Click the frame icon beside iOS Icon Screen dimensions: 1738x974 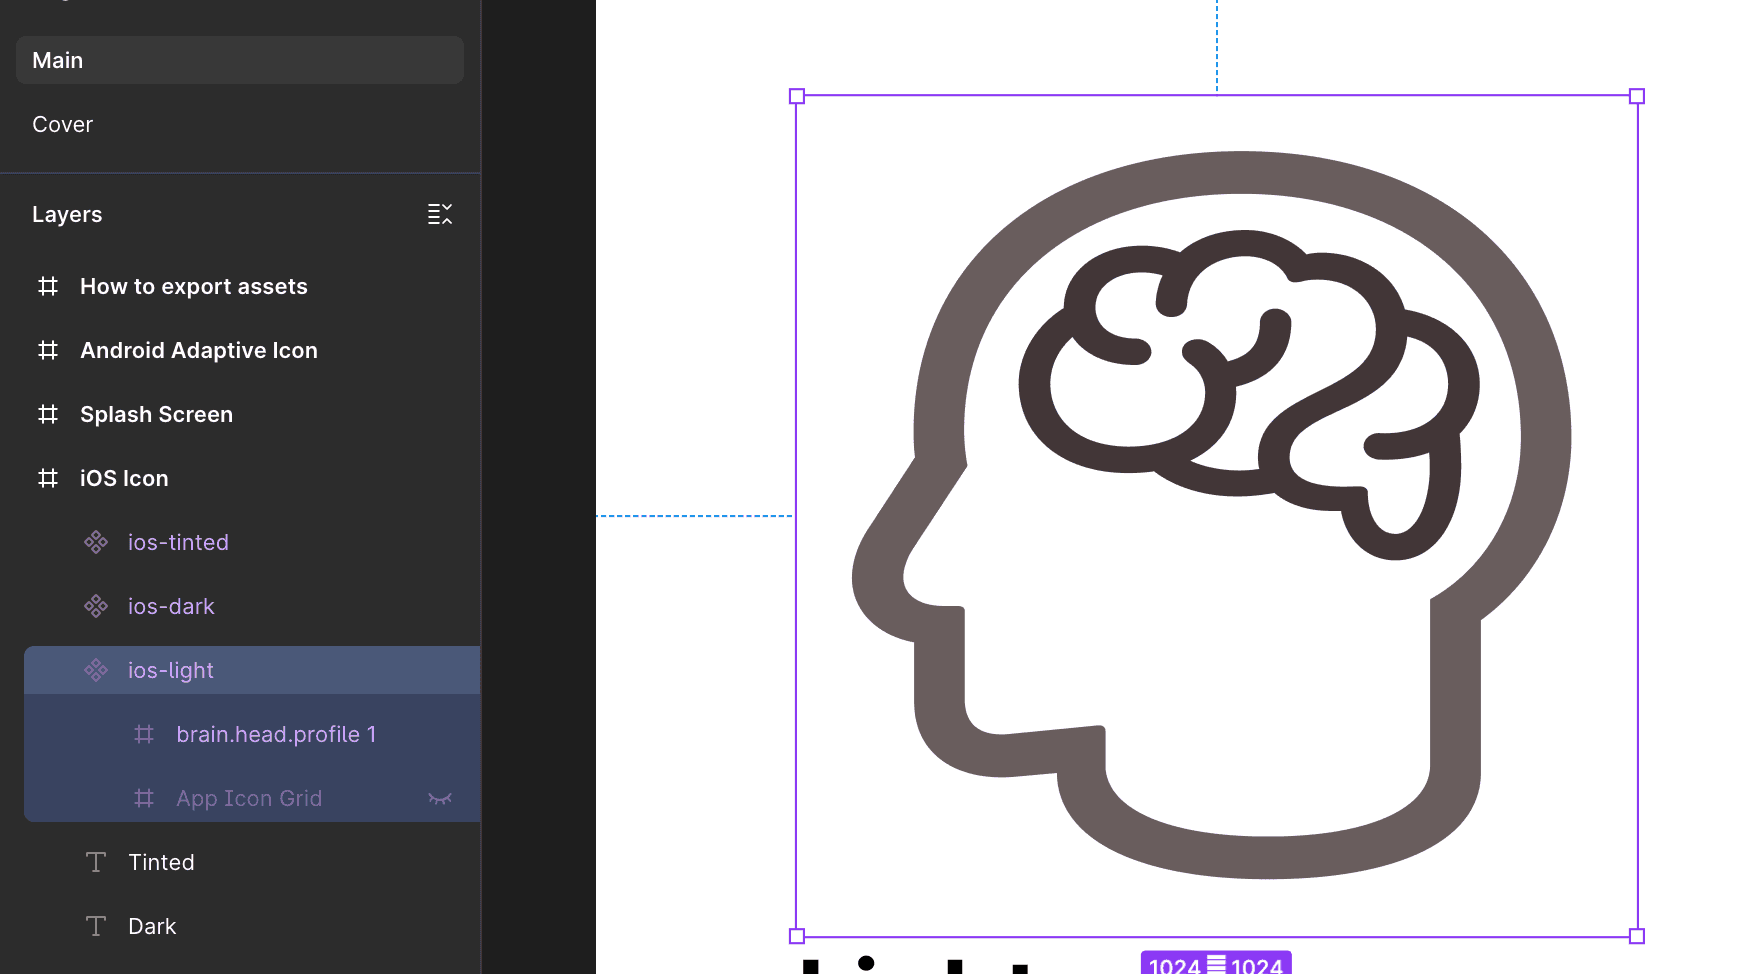48,478
